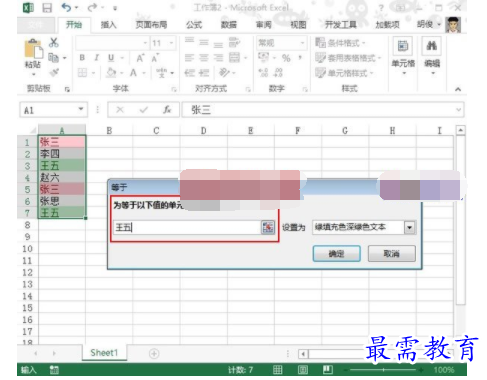Viewport: 487px width, 380px height.
Task: Open the 设置为 format style dropdown
Action: (x=410, y=228)
